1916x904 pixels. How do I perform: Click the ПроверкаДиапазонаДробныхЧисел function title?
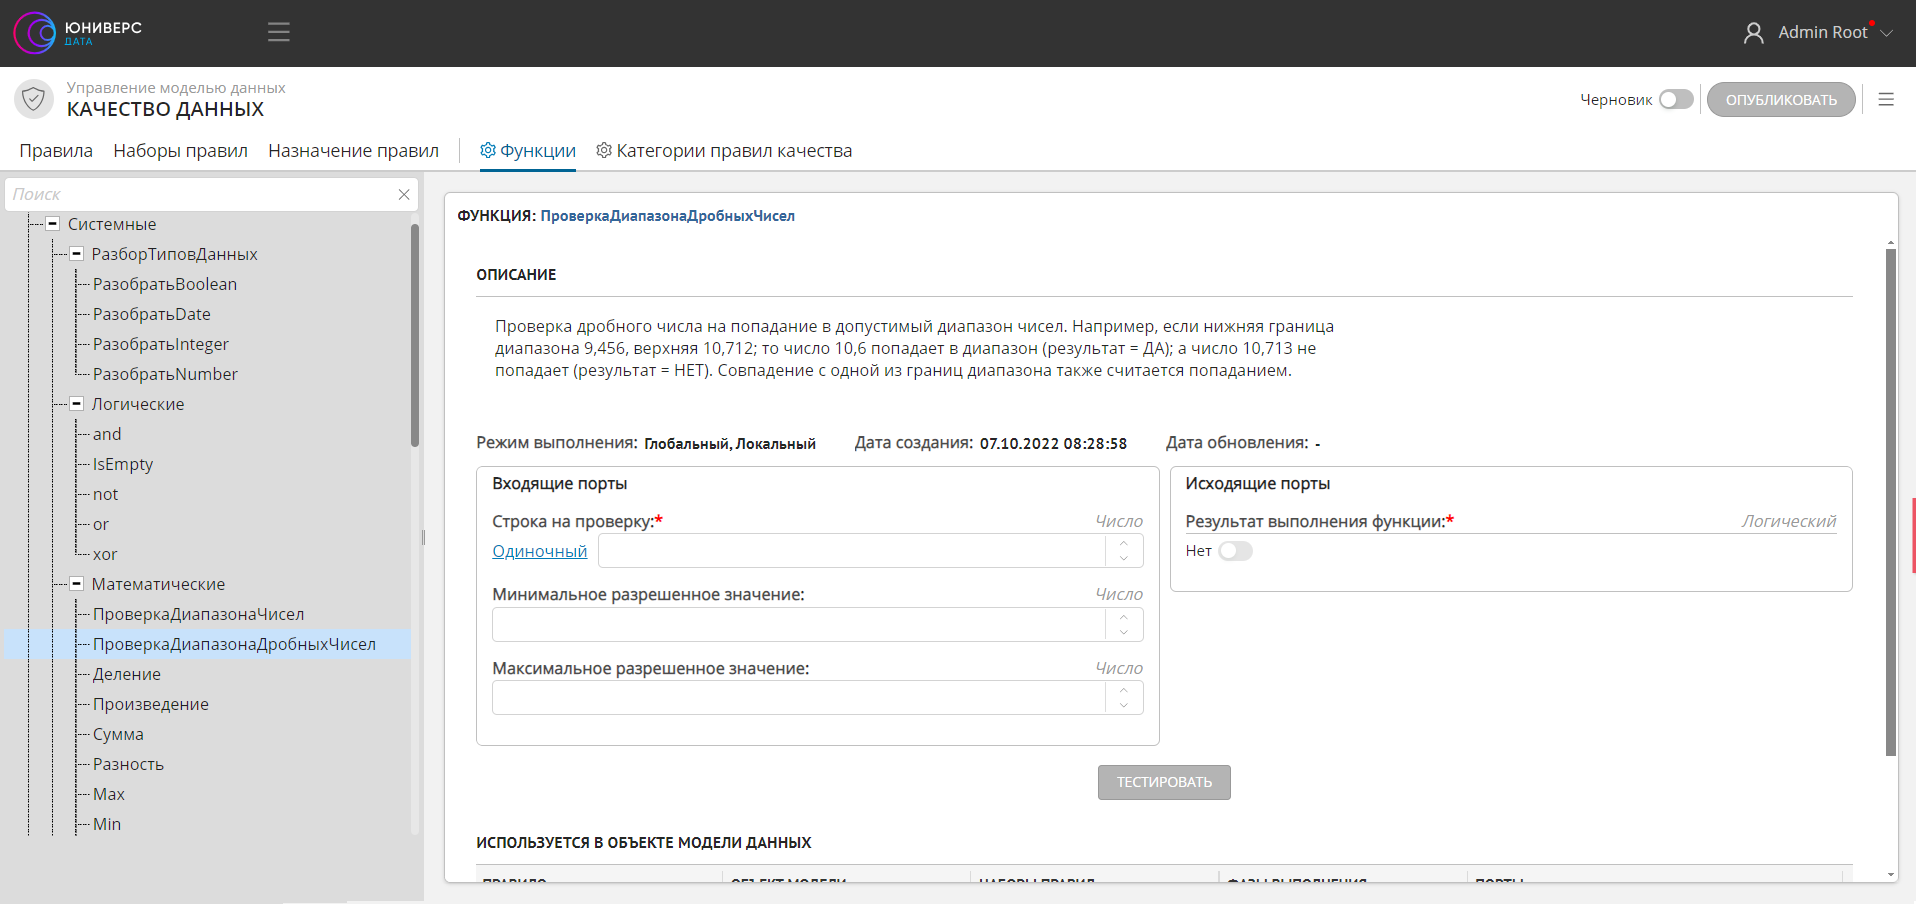(668, 216)
